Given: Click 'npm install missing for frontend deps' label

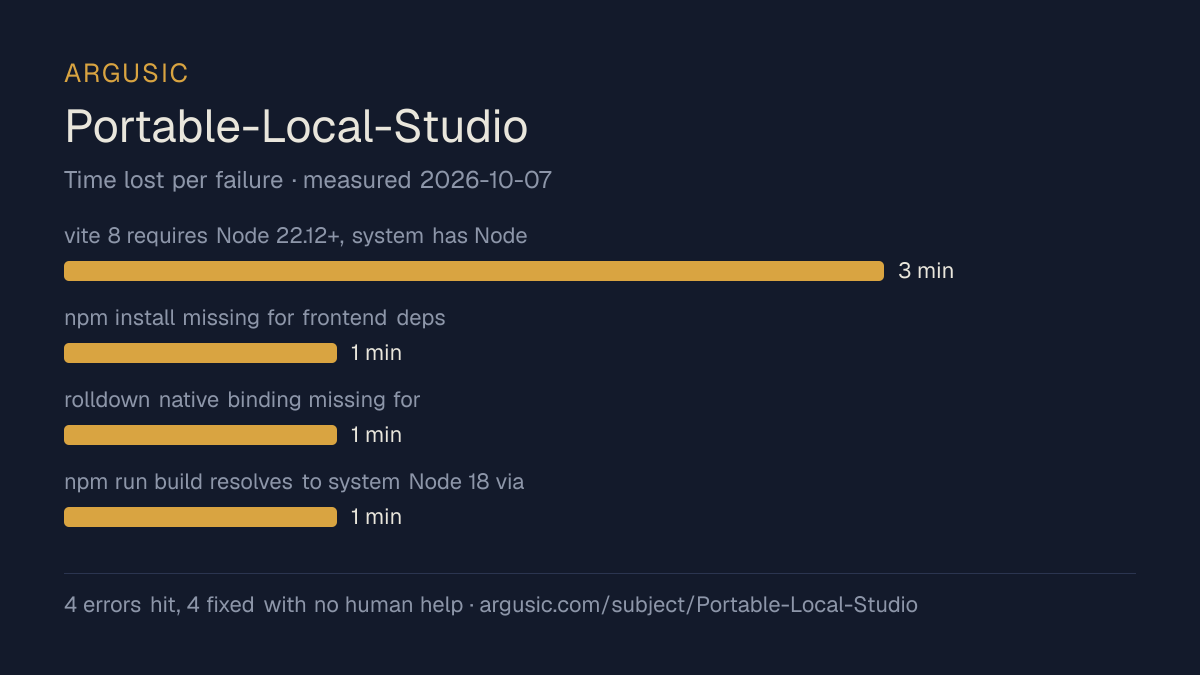Looking at the screenshot, I should pos(255,318).
